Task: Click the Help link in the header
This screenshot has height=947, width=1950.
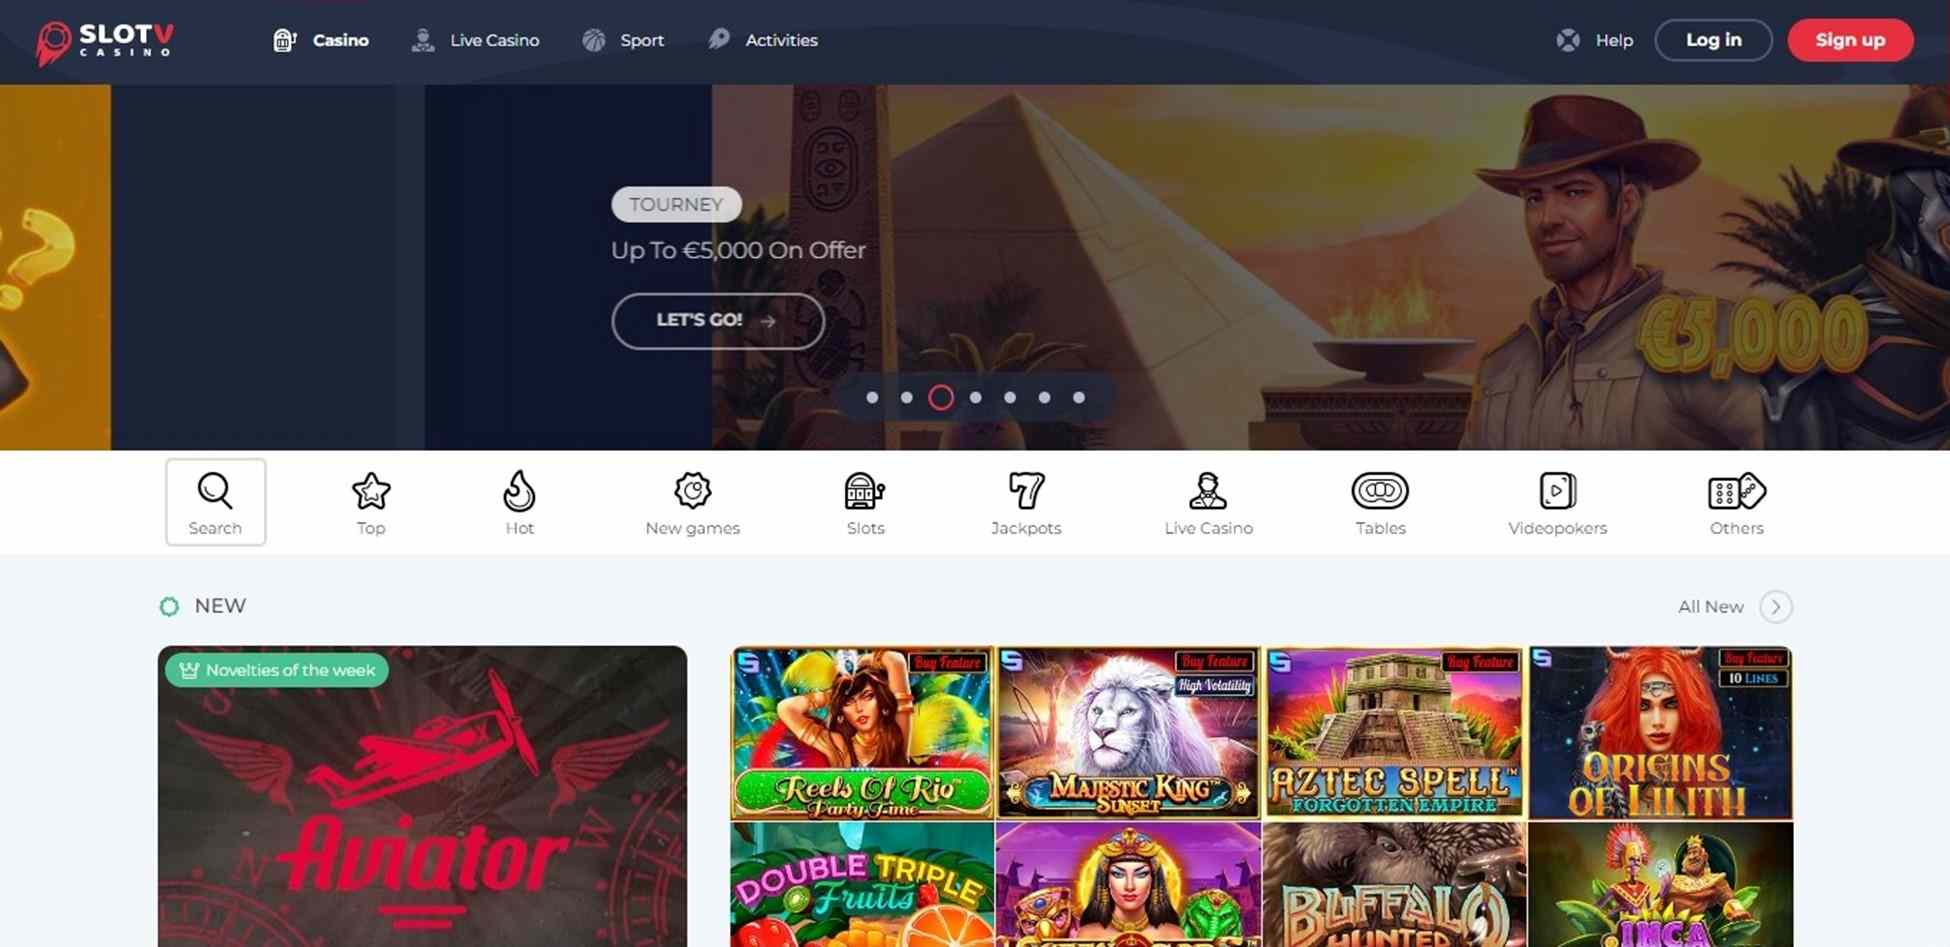Action: click(x=1595, y=40)
